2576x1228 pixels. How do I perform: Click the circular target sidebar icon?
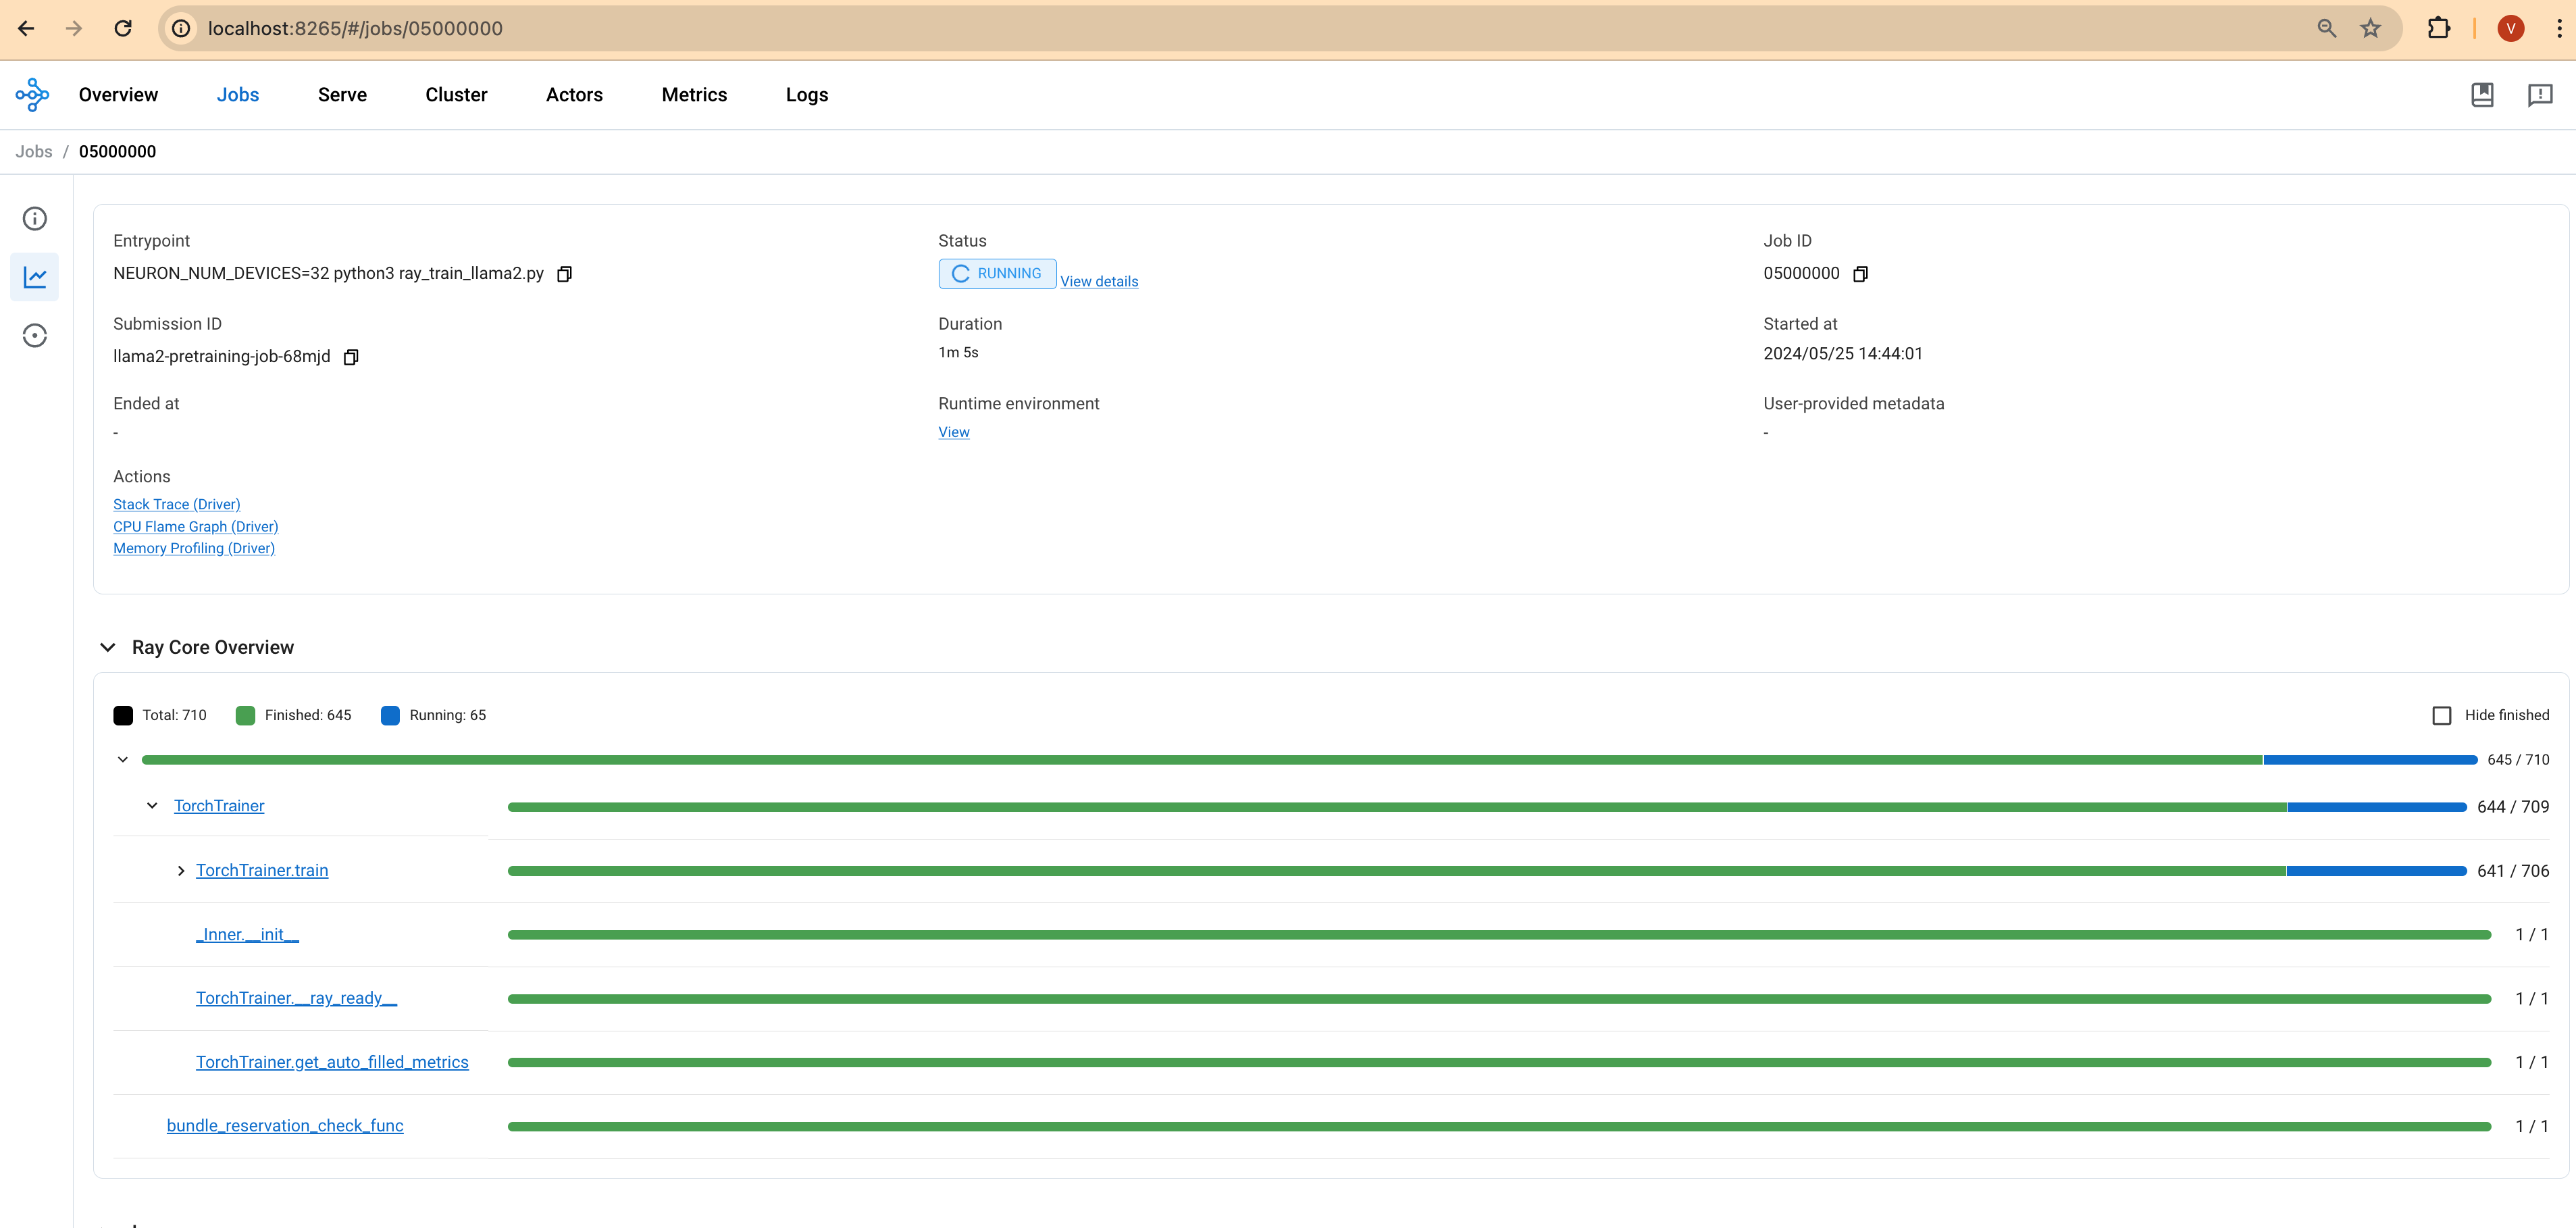(x=35, y=336)
